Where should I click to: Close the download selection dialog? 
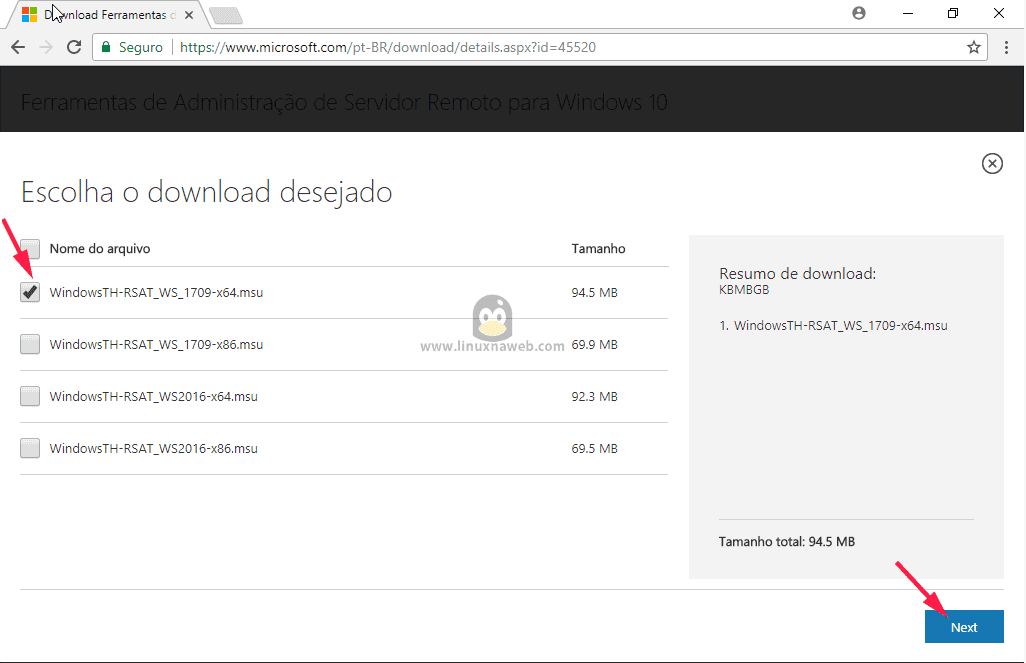coord(991,163)
